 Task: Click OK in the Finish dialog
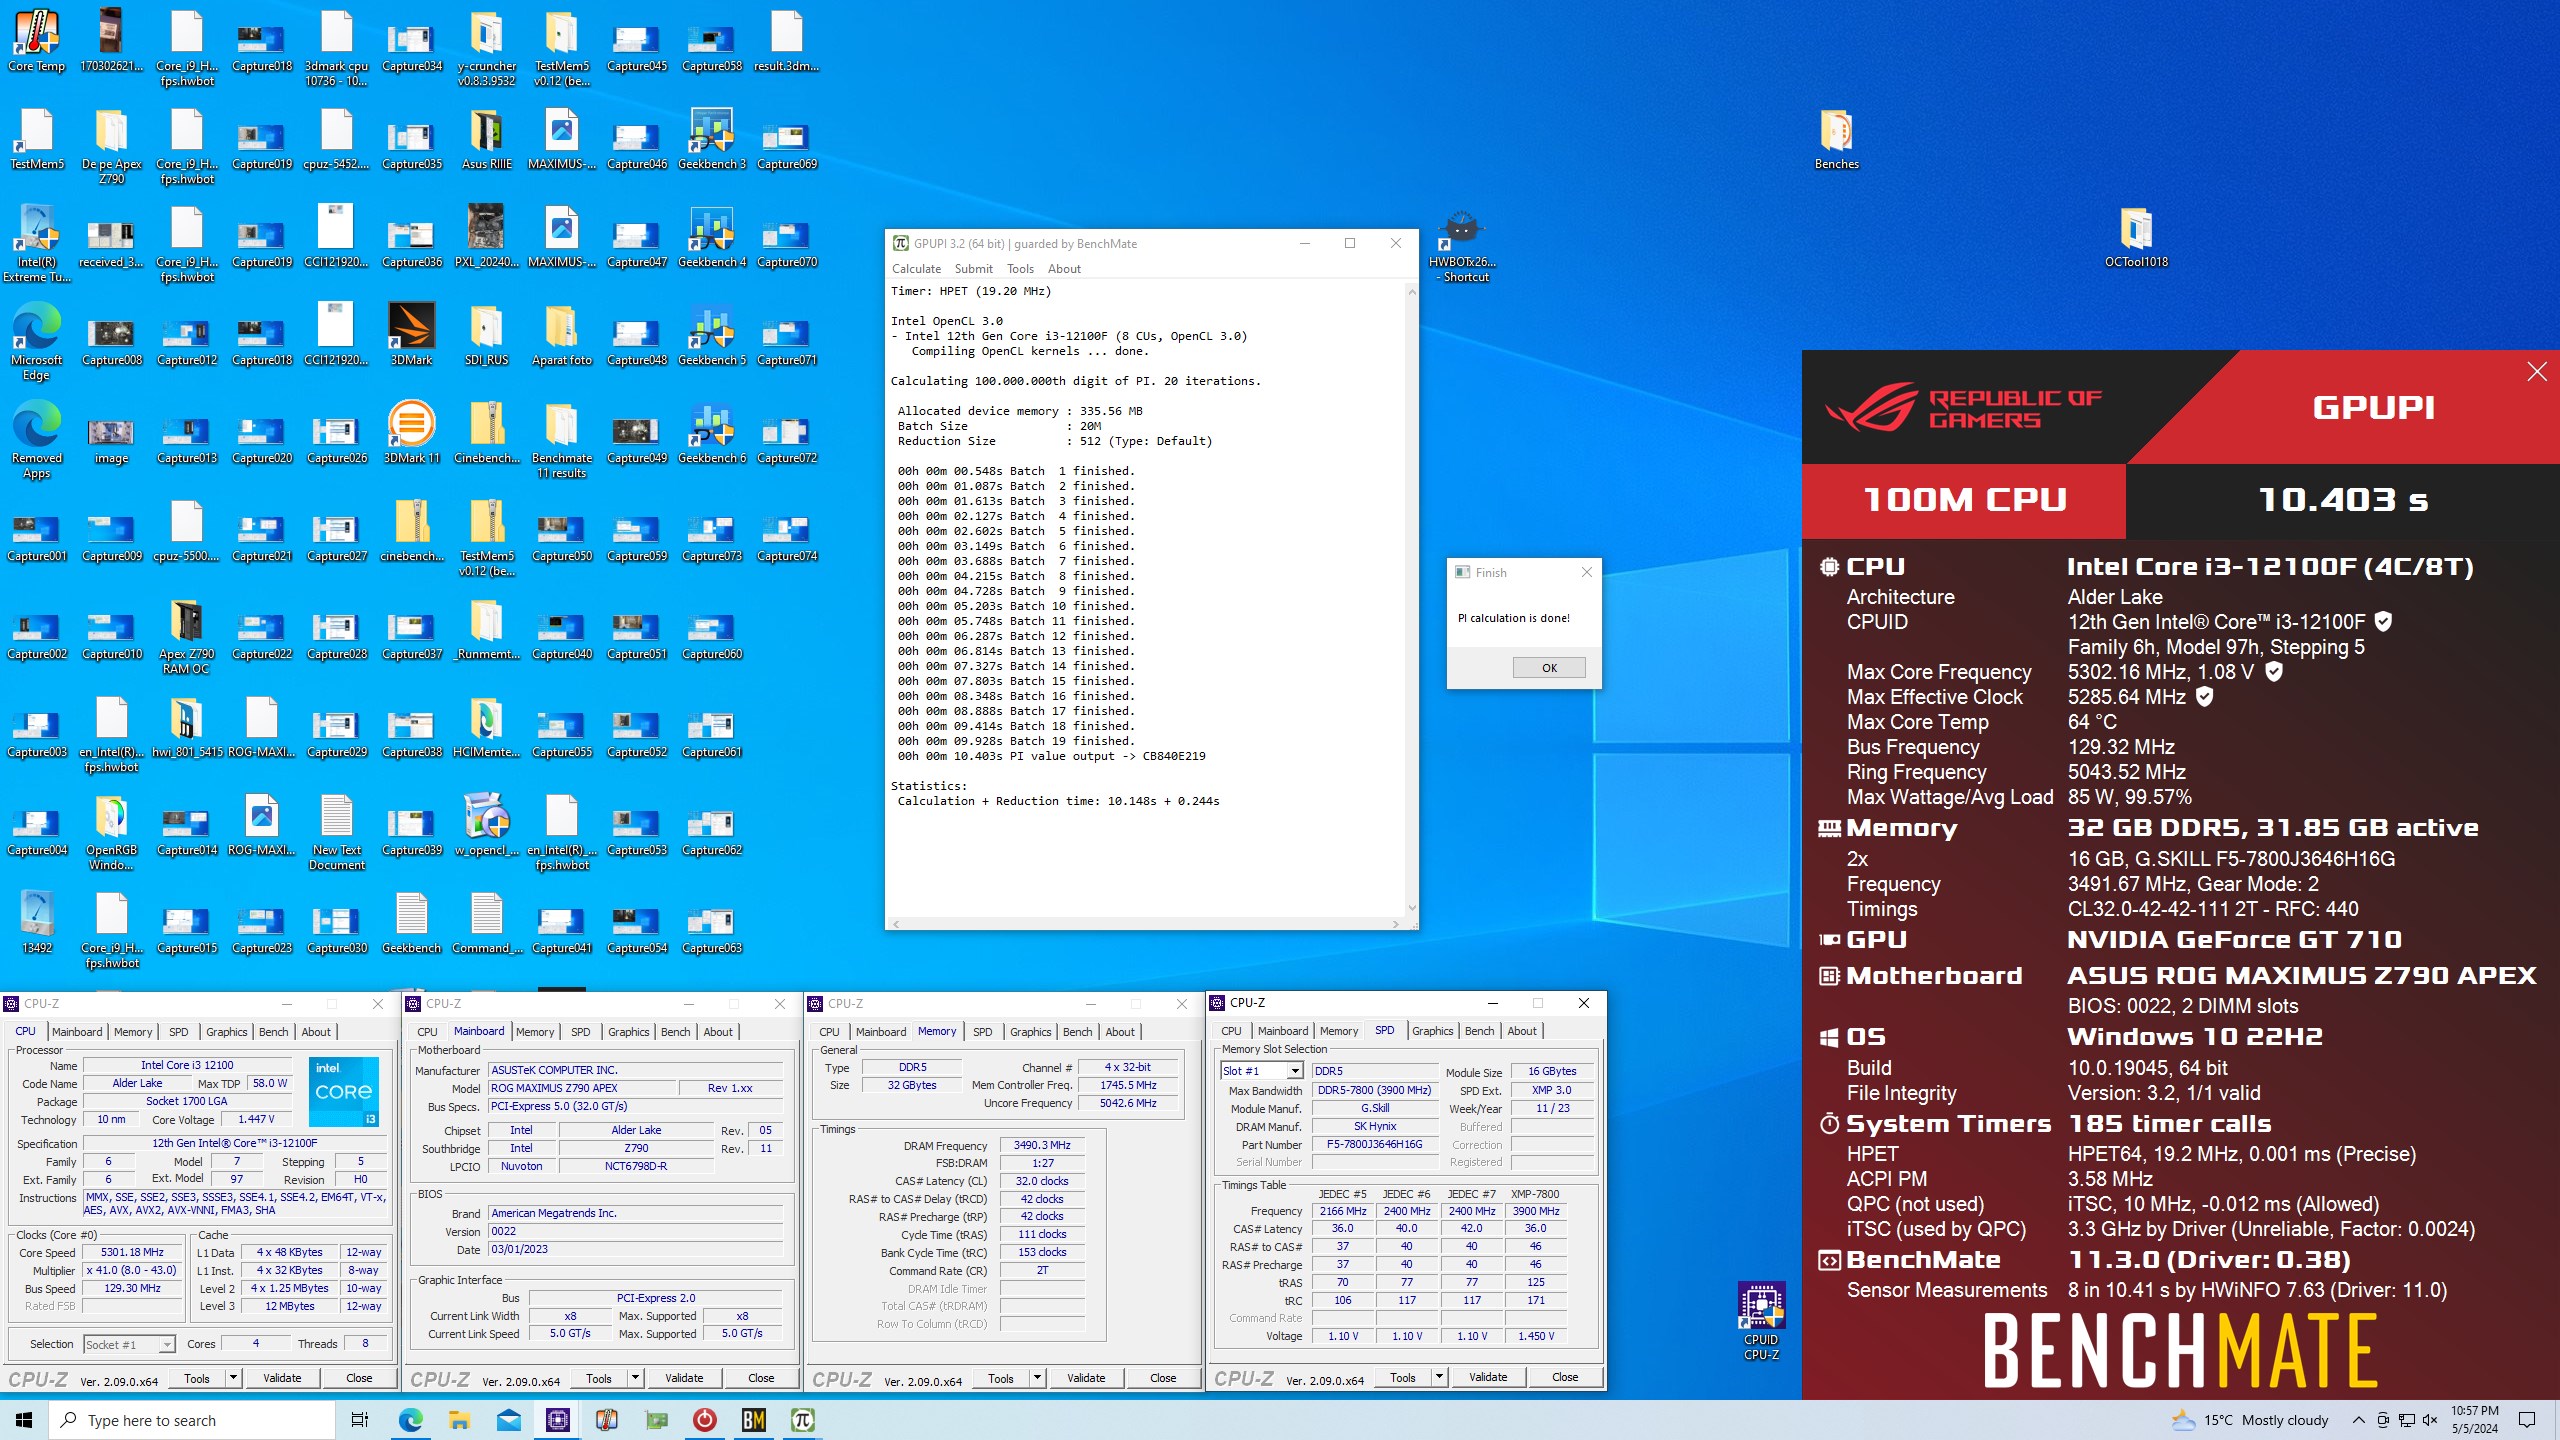point(1549,667)
